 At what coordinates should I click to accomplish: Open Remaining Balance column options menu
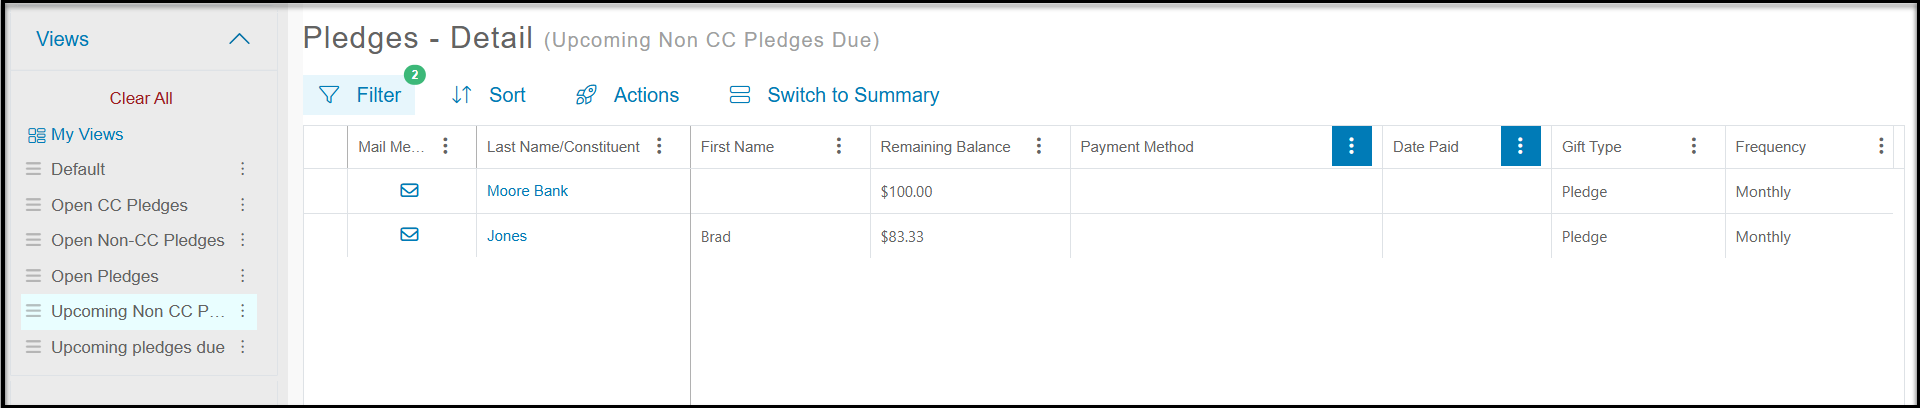(1039, 146)
